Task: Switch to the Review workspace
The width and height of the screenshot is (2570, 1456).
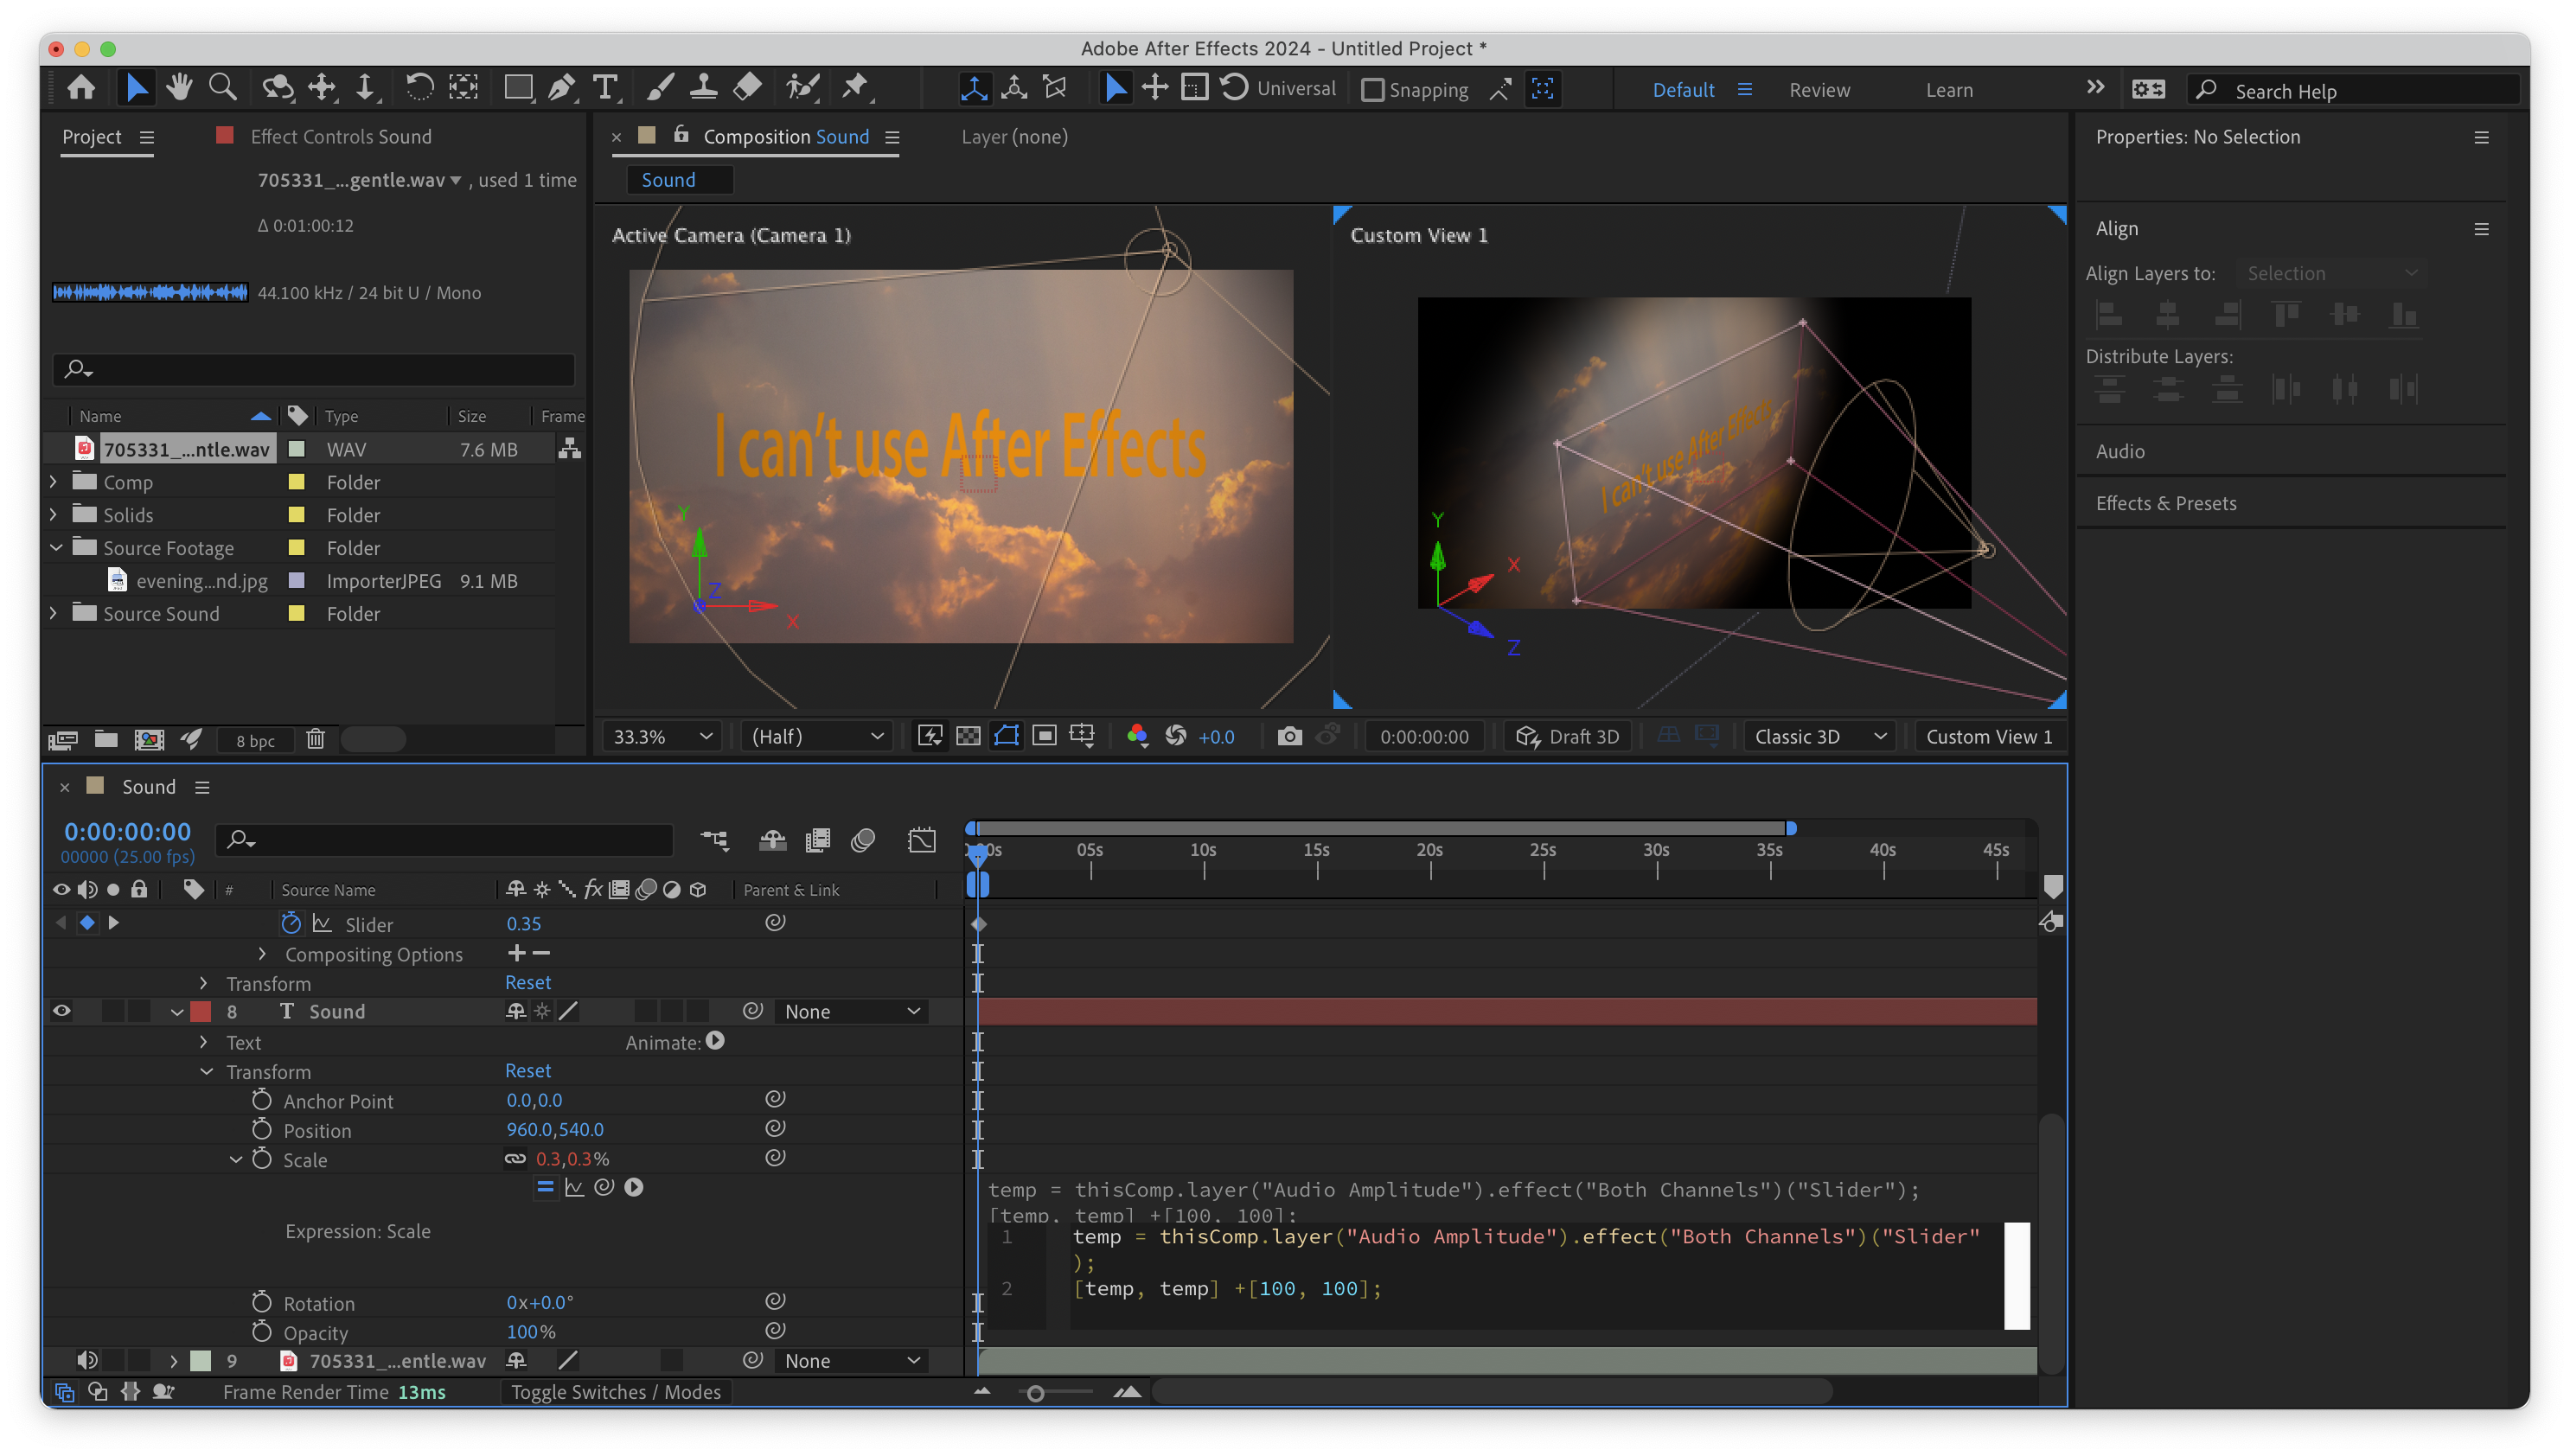Action: [1819, 90]
